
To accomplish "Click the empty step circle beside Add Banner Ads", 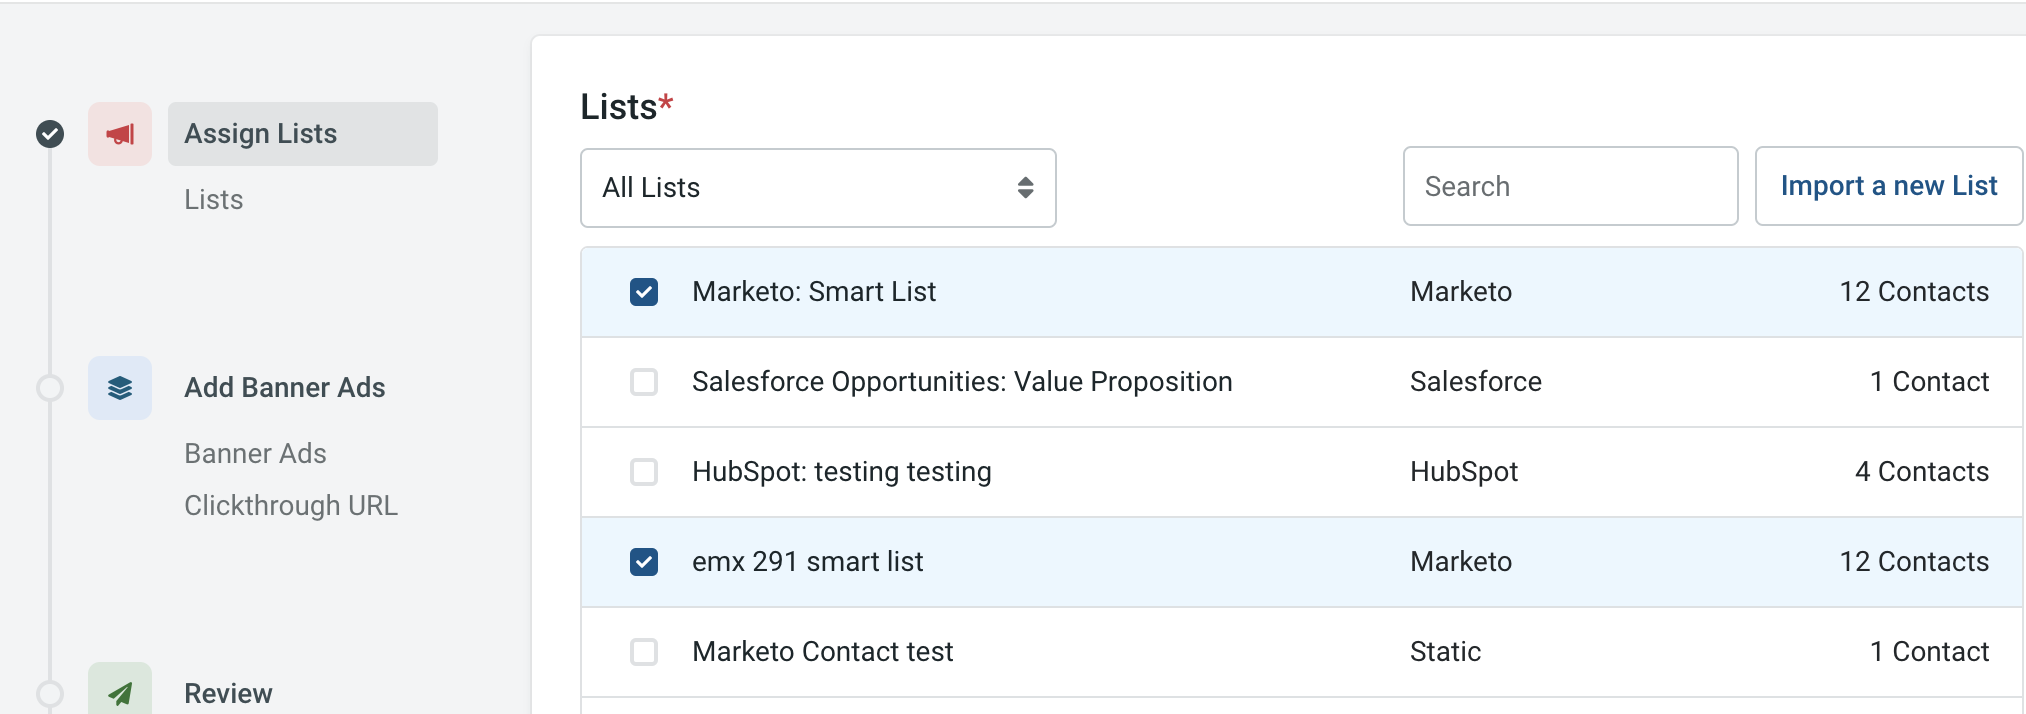I will (50, 388).
